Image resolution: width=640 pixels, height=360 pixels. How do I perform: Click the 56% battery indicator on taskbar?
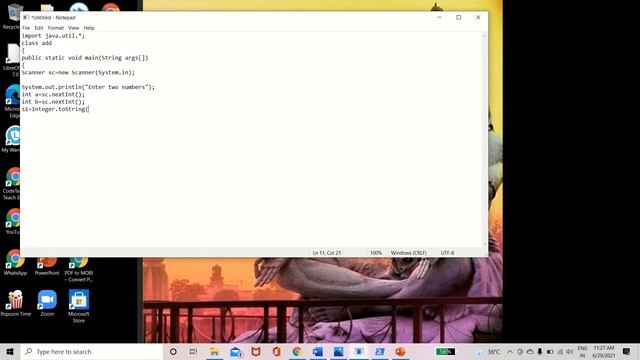(x=445, y=351)
